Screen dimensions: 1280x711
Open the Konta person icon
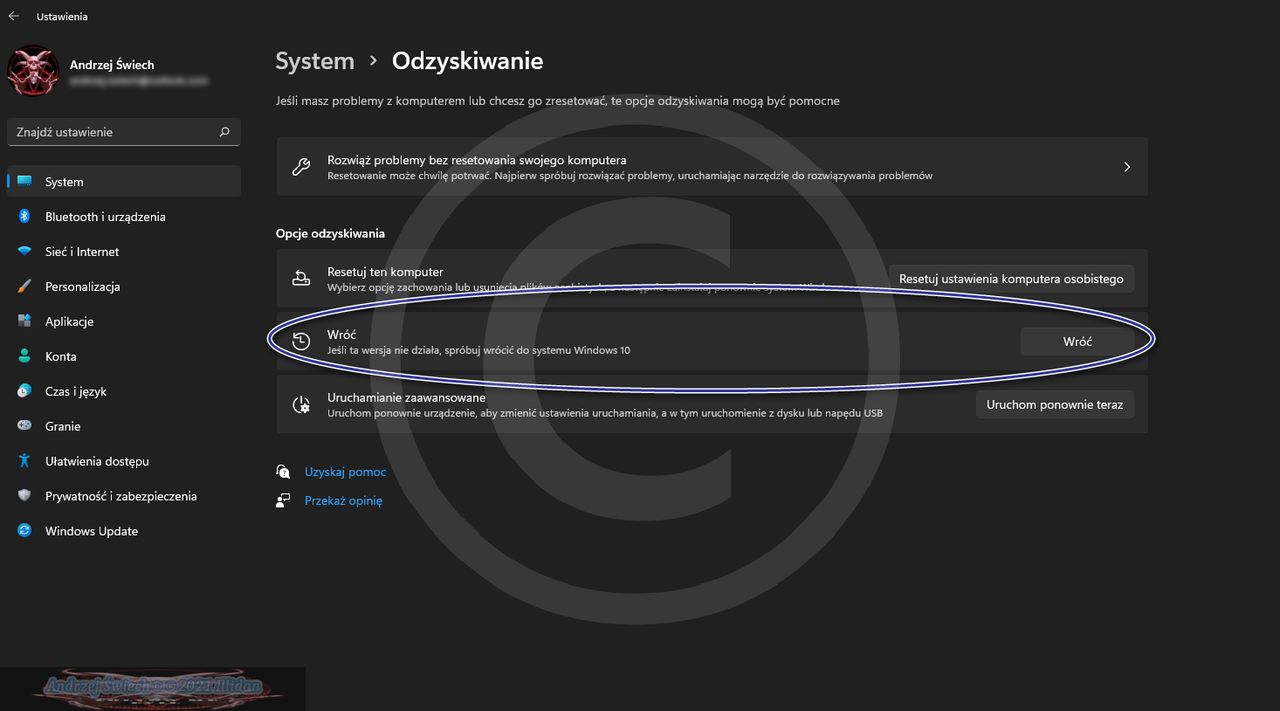point(24,357)
